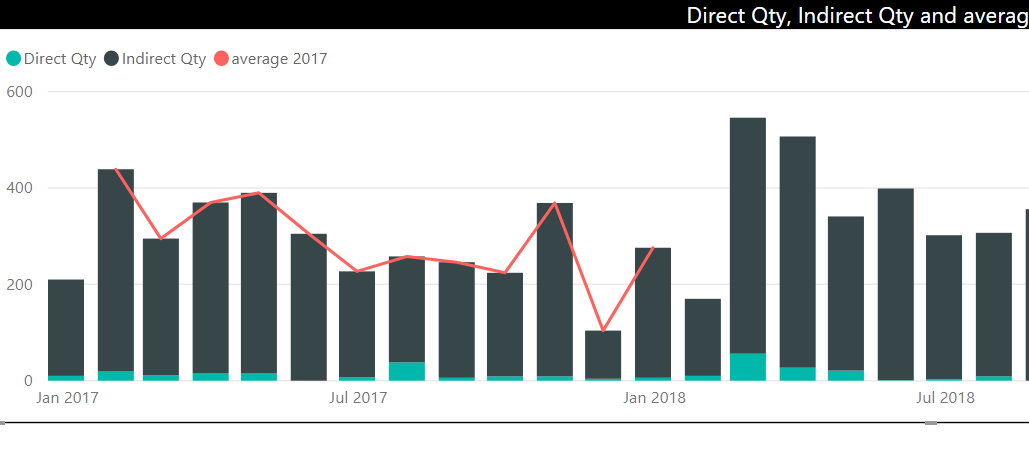Click the average 2017 red legend marker
The image size is (1029, 449).
(222, 58)
